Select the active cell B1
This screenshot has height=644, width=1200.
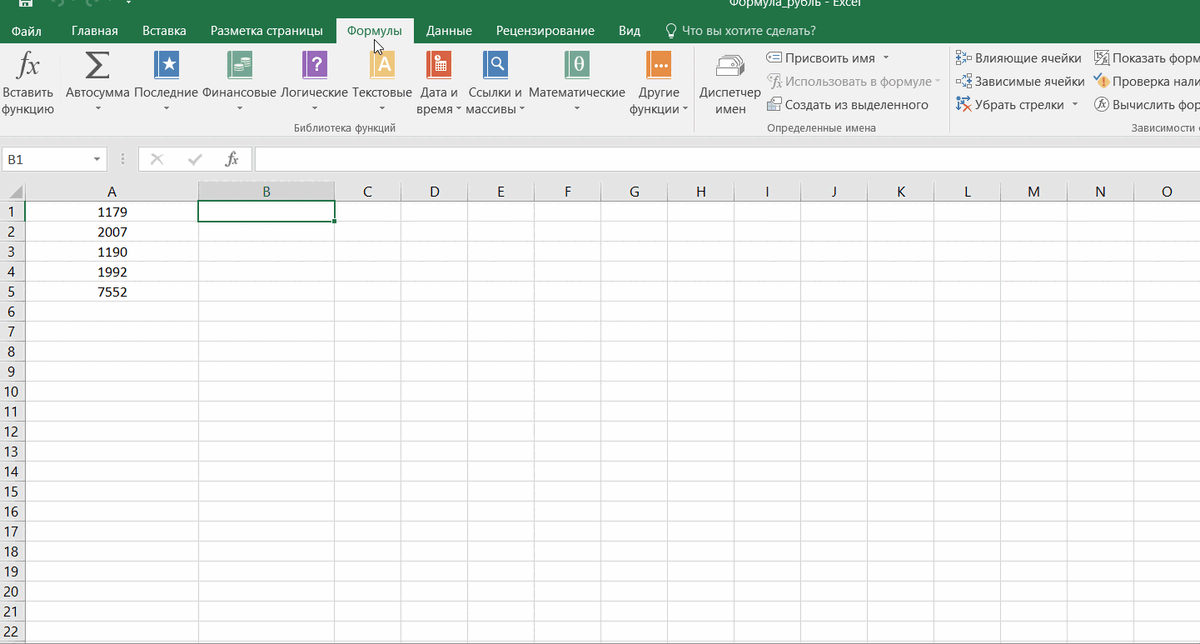click(x=267, y=212)
